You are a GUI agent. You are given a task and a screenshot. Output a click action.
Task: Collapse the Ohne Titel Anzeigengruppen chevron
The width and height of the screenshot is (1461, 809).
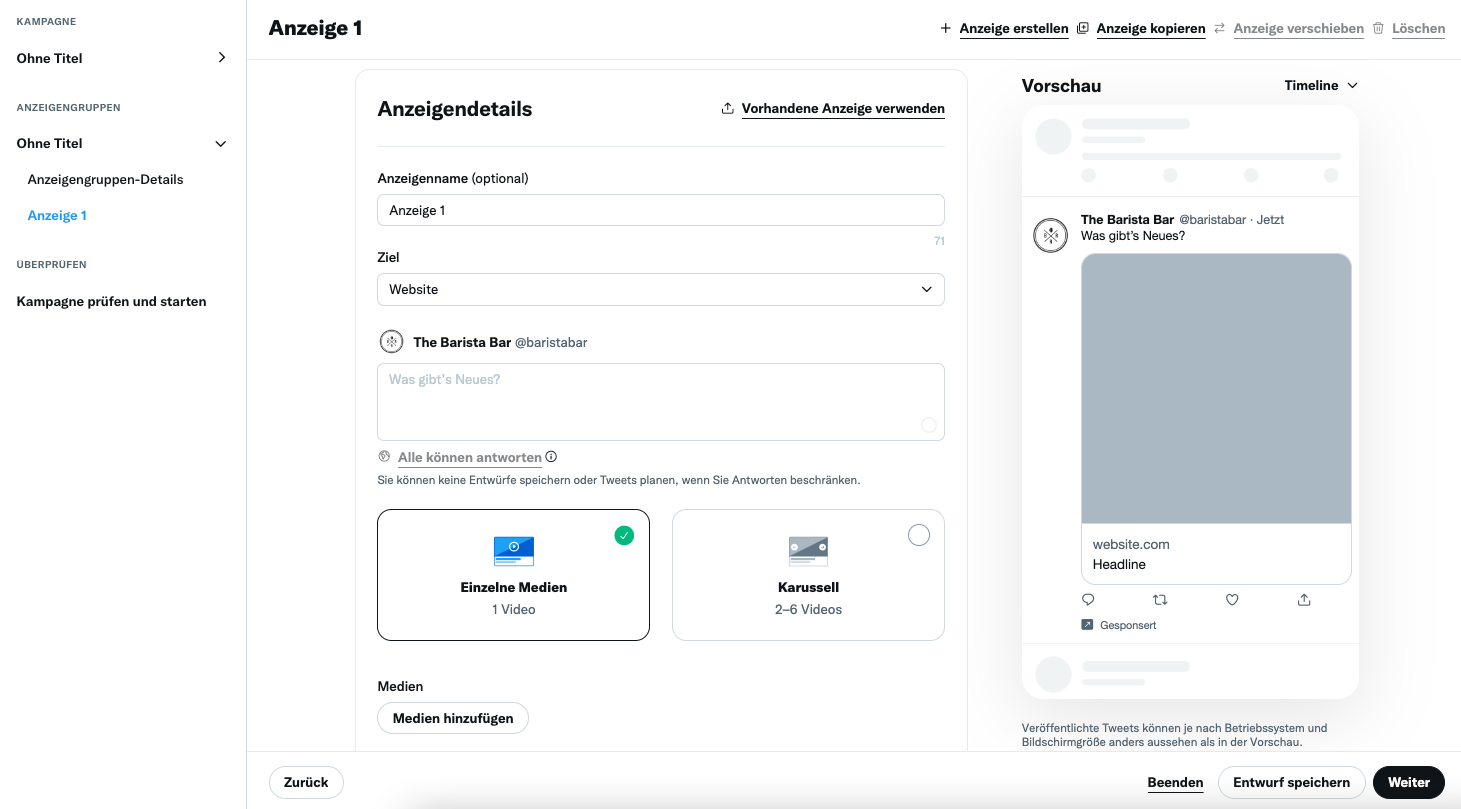coord(221,144)
